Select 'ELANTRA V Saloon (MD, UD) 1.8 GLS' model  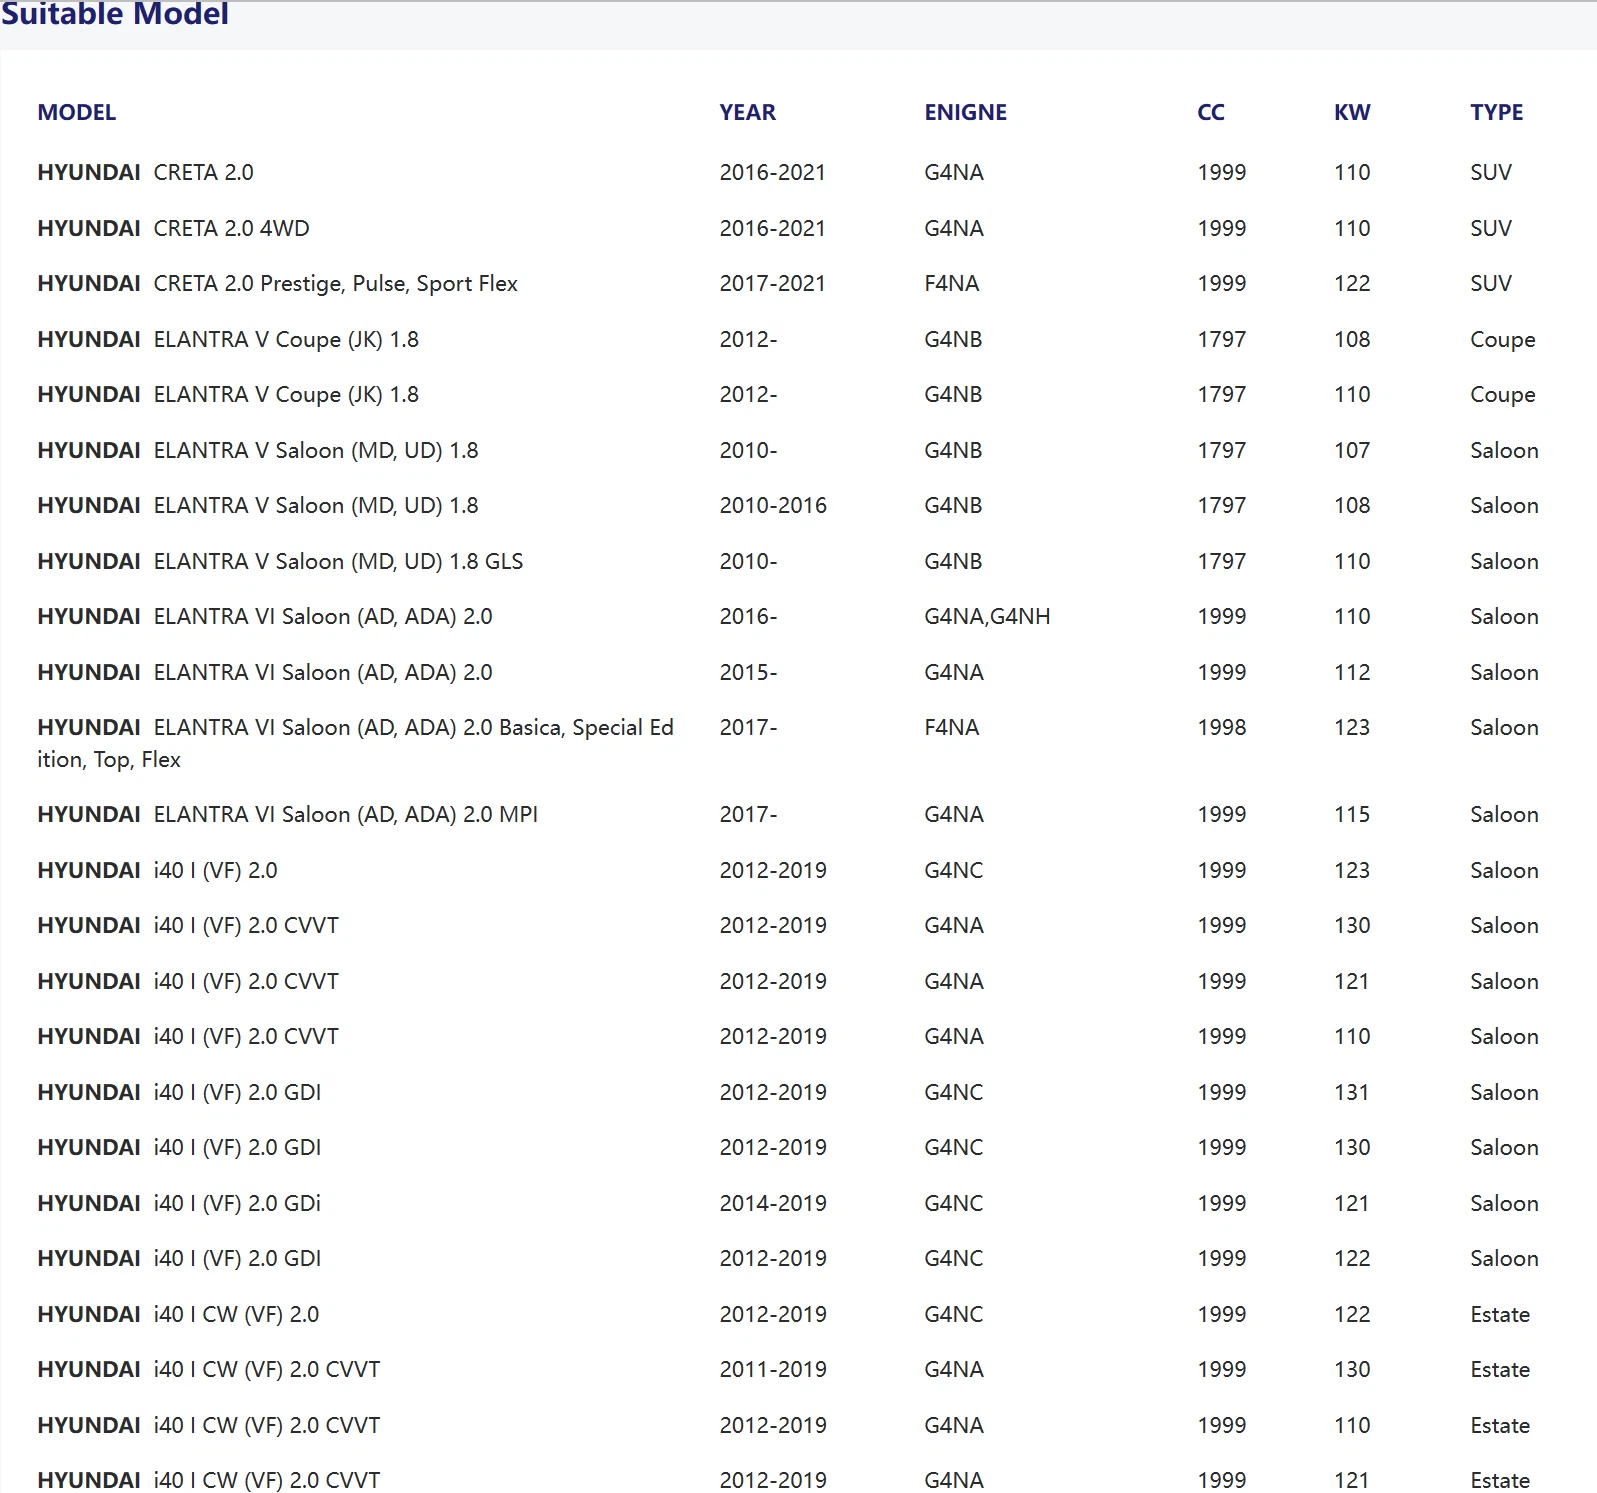coord(338,562)
